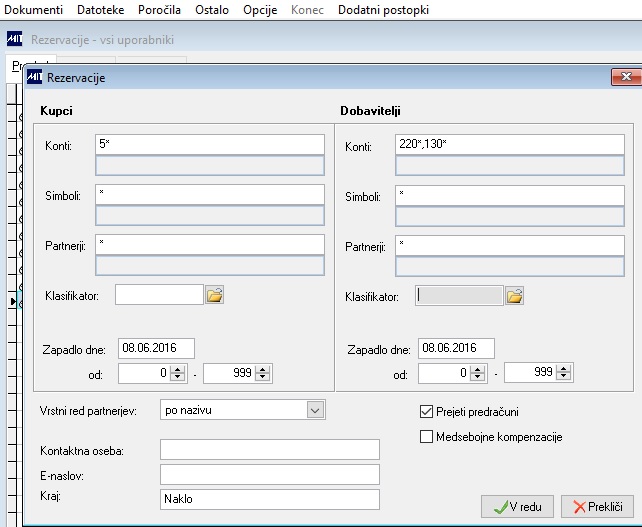Expand Vrstni red partnerjev dropdown
This screenshot has height=527, width=642.
(x=315, y=410)
